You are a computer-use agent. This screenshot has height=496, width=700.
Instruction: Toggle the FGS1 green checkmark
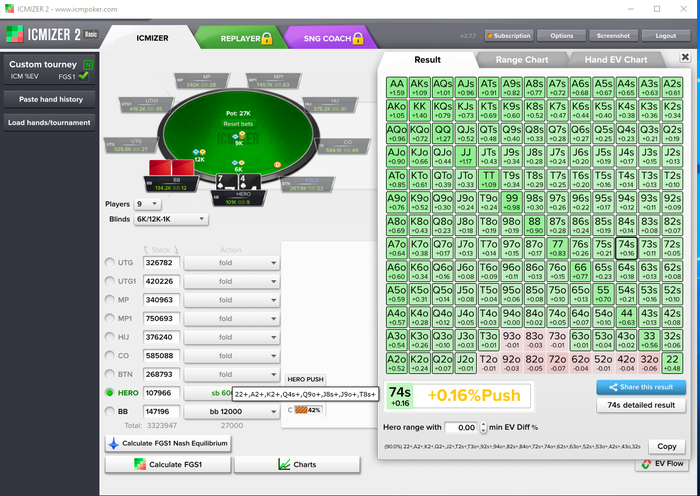click(x=83, y=76)
